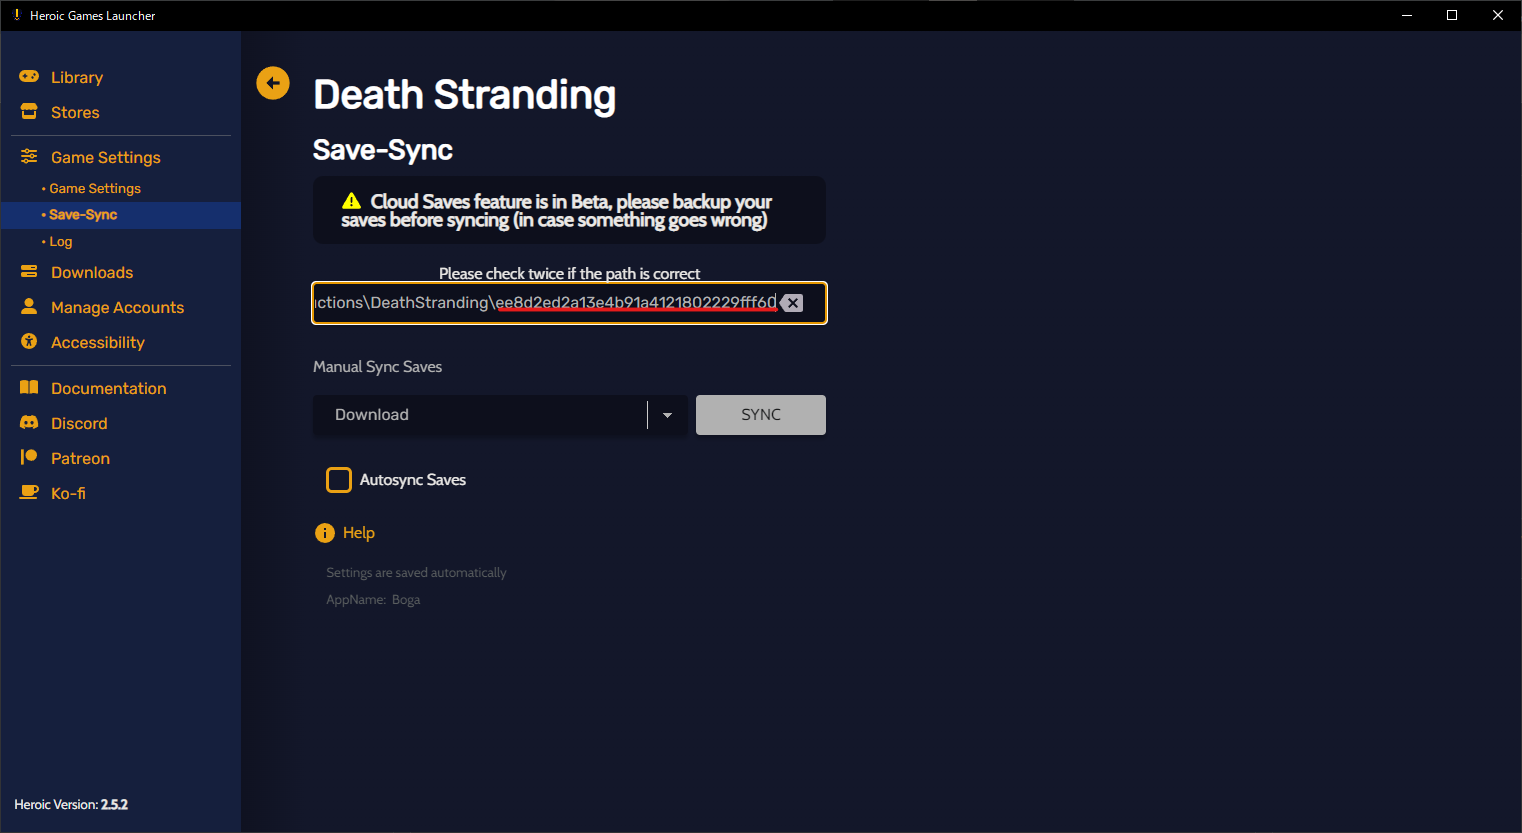Click the Accessibility icon

[29, 342]
